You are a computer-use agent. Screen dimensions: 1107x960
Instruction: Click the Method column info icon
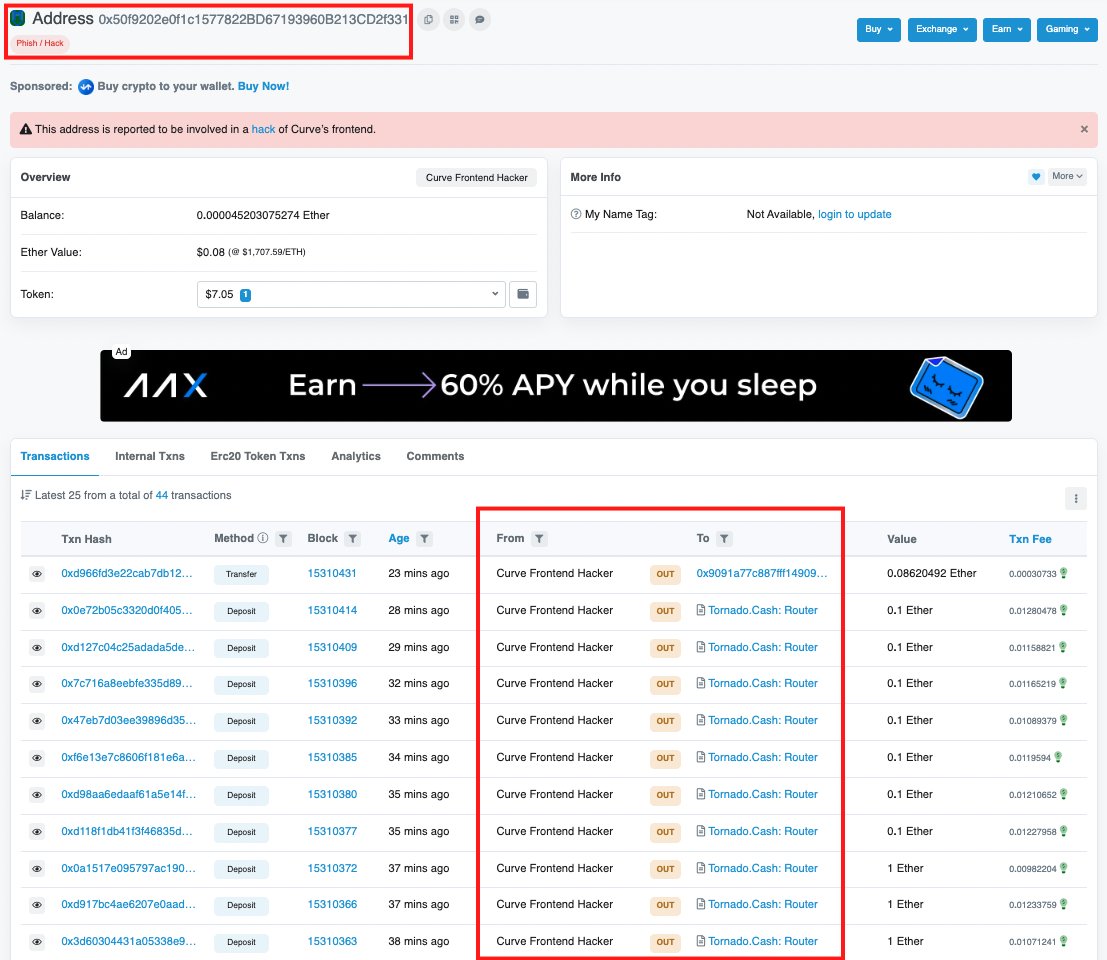pos(263,538)
